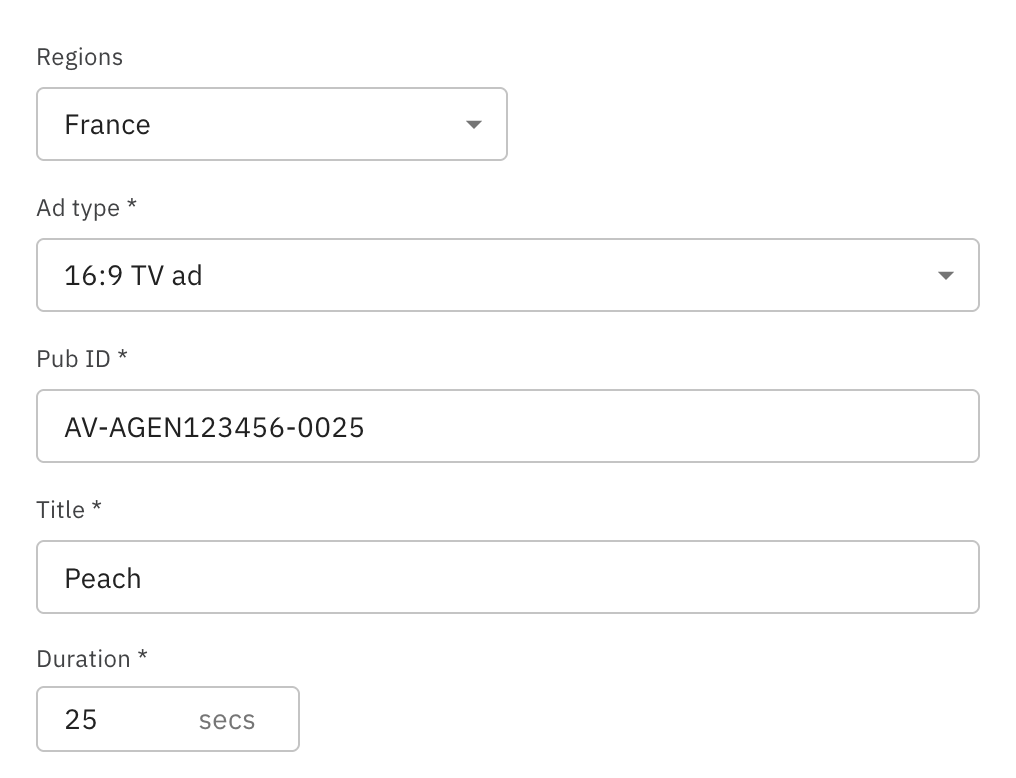Open the 16:9 TV ad selector arrow

[x=946, y=275]
